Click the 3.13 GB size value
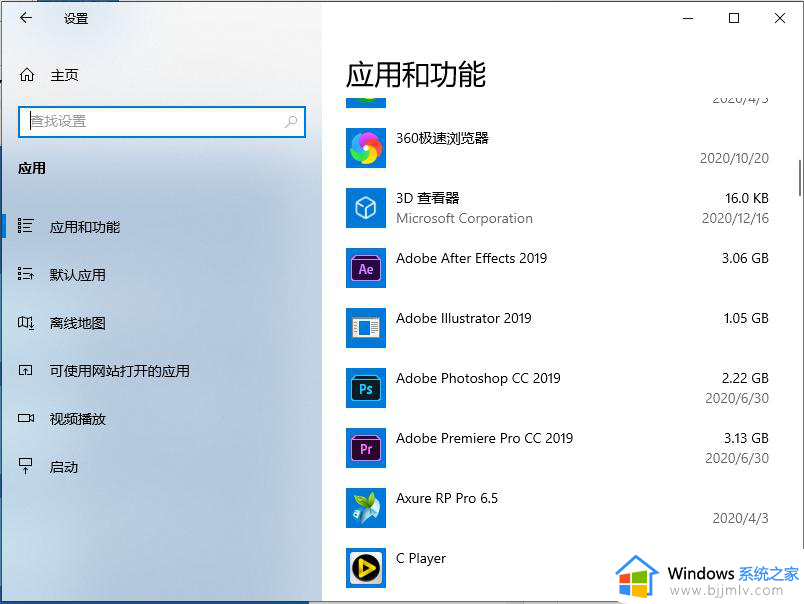 746,438
